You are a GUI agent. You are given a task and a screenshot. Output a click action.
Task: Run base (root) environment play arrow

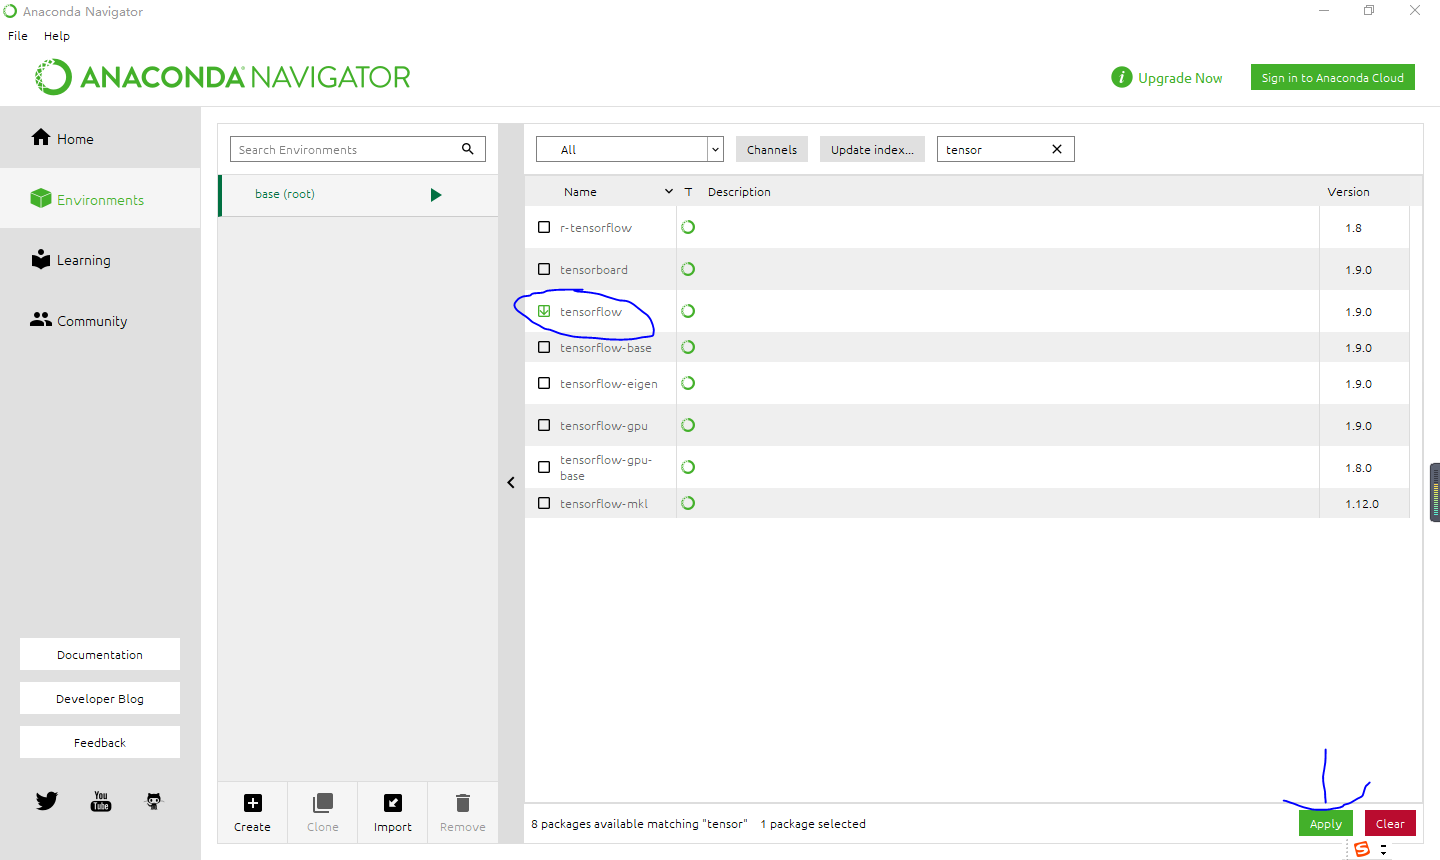pos(436,195)
